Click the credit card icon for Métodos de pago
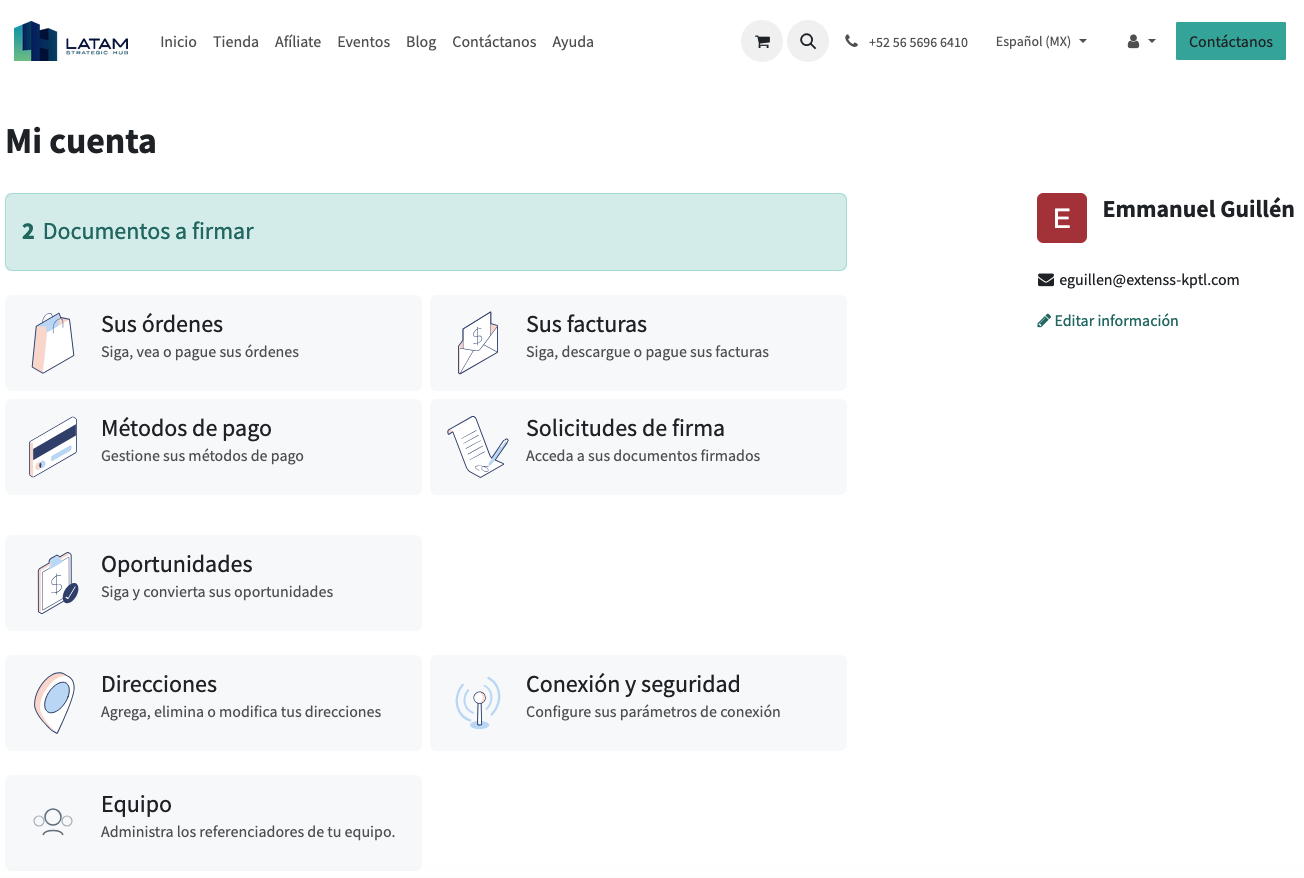1304x878 pixels. pyautogui.click(x=53, y=447)
